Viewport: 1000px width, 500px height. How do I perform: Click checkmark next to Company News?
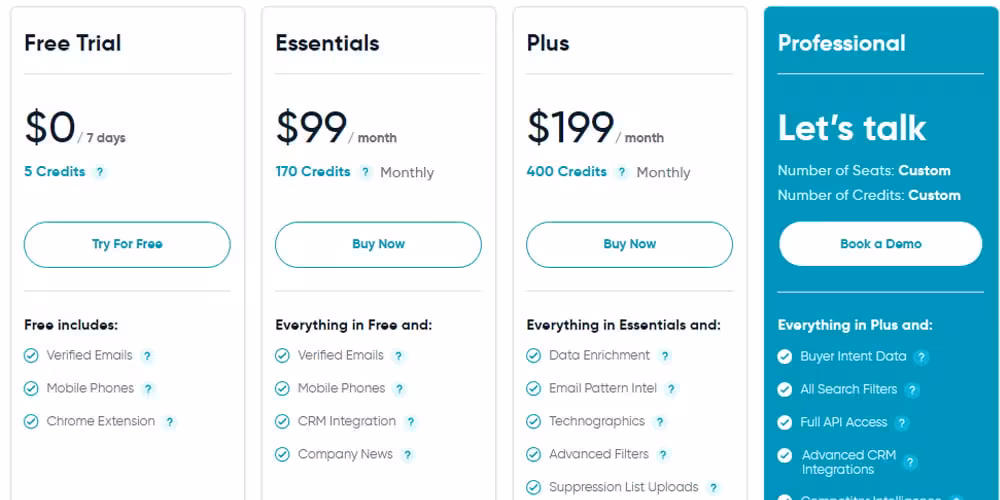[282, 455]
